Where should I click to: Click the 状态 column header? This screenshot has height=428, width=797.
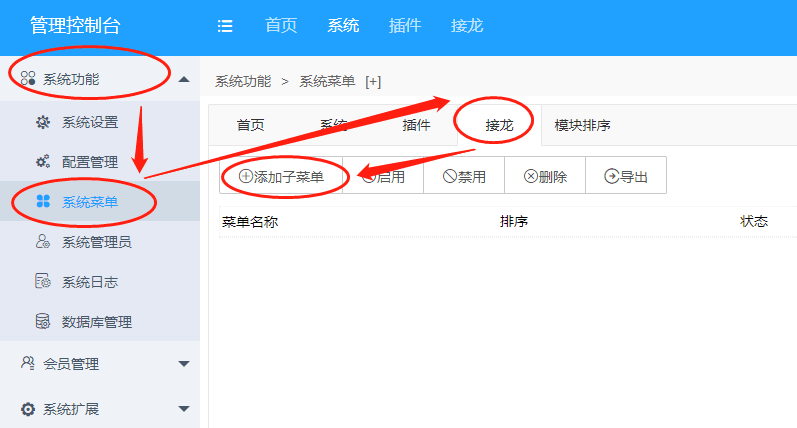coord(754,221)
